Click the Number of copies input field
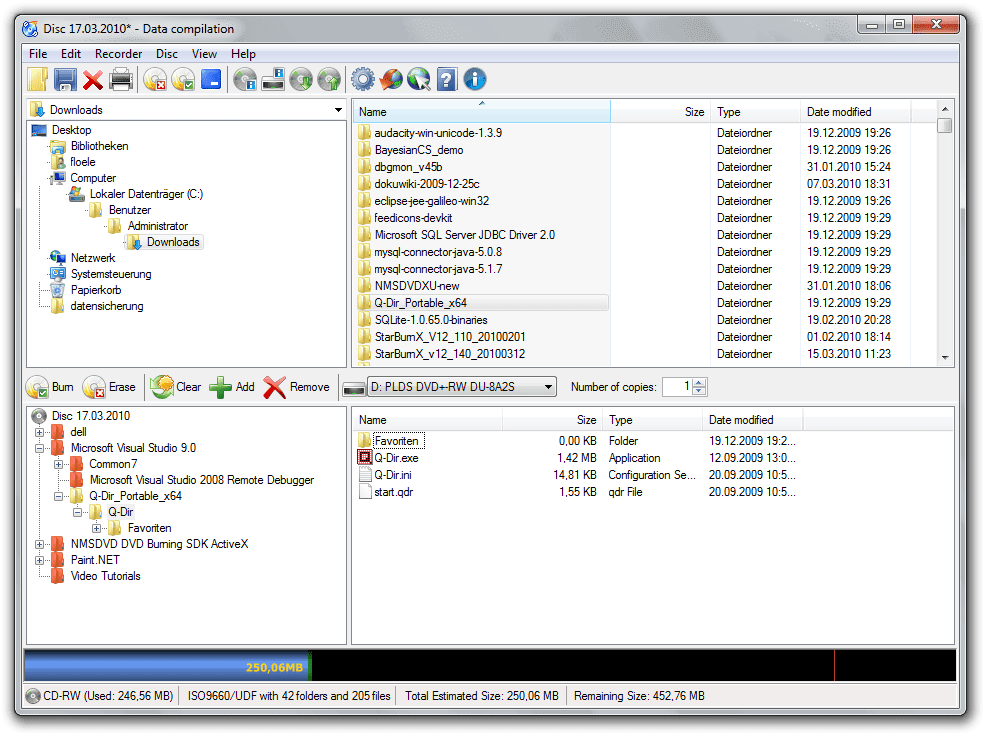Viewport: 985px width, 734px height. [x=677, y=386]
